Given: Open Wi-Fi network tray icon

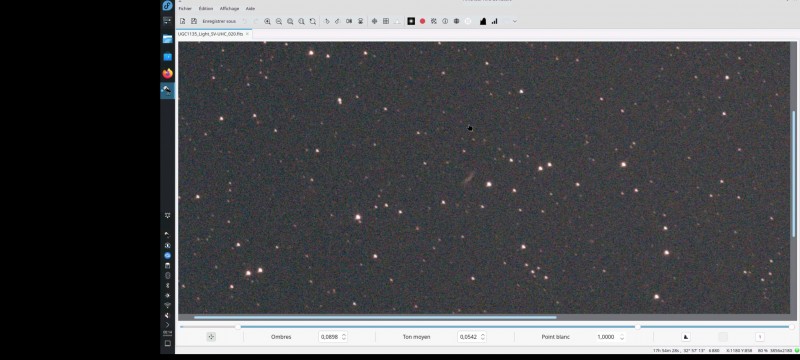Looking at the screenshot, I should 167,305.
